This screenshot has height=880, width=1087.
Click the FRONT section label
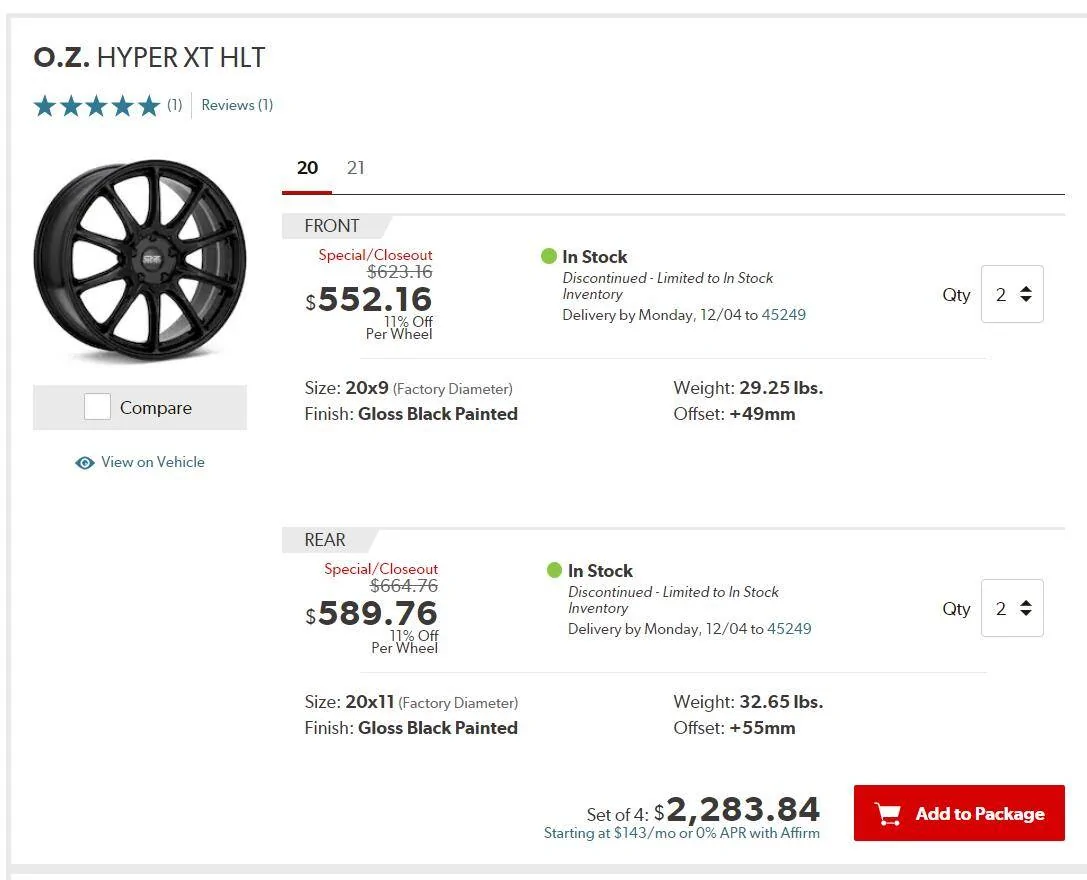331,226
